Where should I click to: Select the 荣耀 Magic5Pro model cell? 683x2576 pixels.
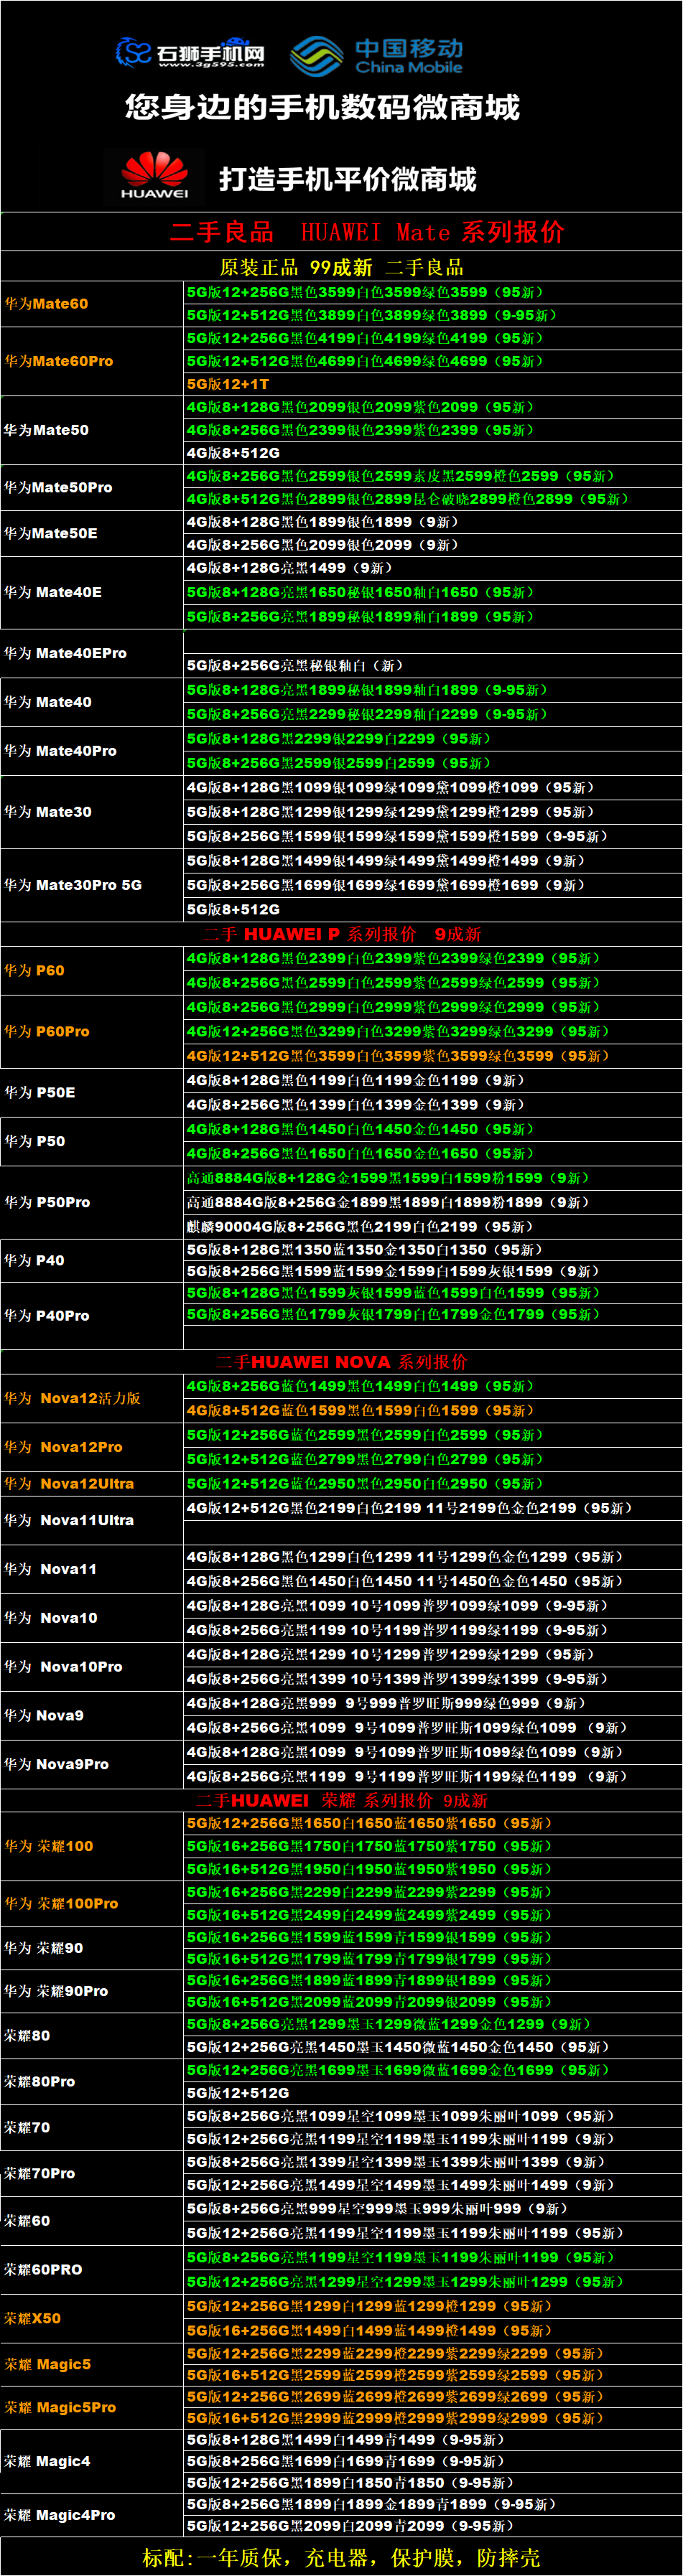(91, 2407)
